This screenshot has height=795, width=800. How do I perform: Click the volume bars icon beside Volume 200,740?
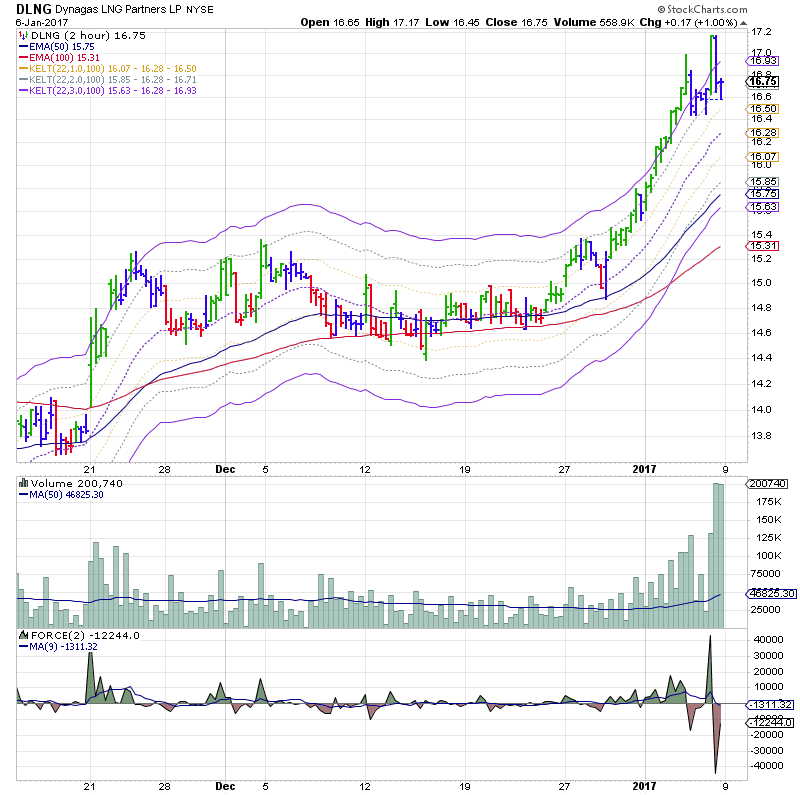tap(23, 483)
